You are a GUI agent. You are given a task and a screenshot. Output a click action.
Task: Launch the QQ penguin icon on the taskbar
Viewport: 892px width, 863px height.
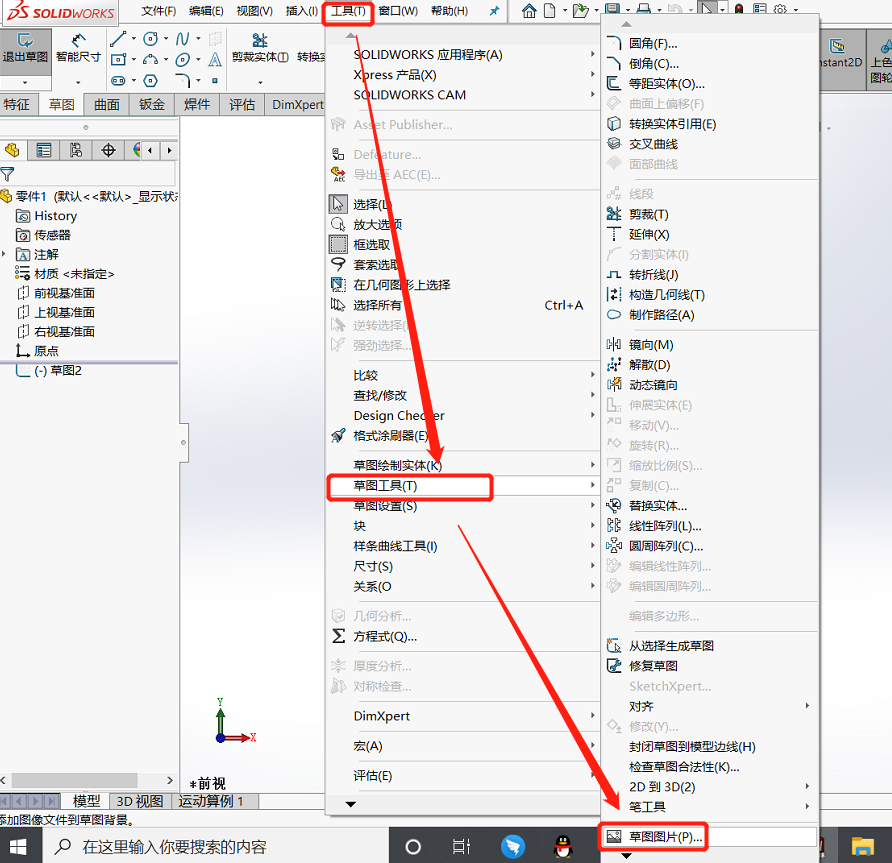(563, 846)
